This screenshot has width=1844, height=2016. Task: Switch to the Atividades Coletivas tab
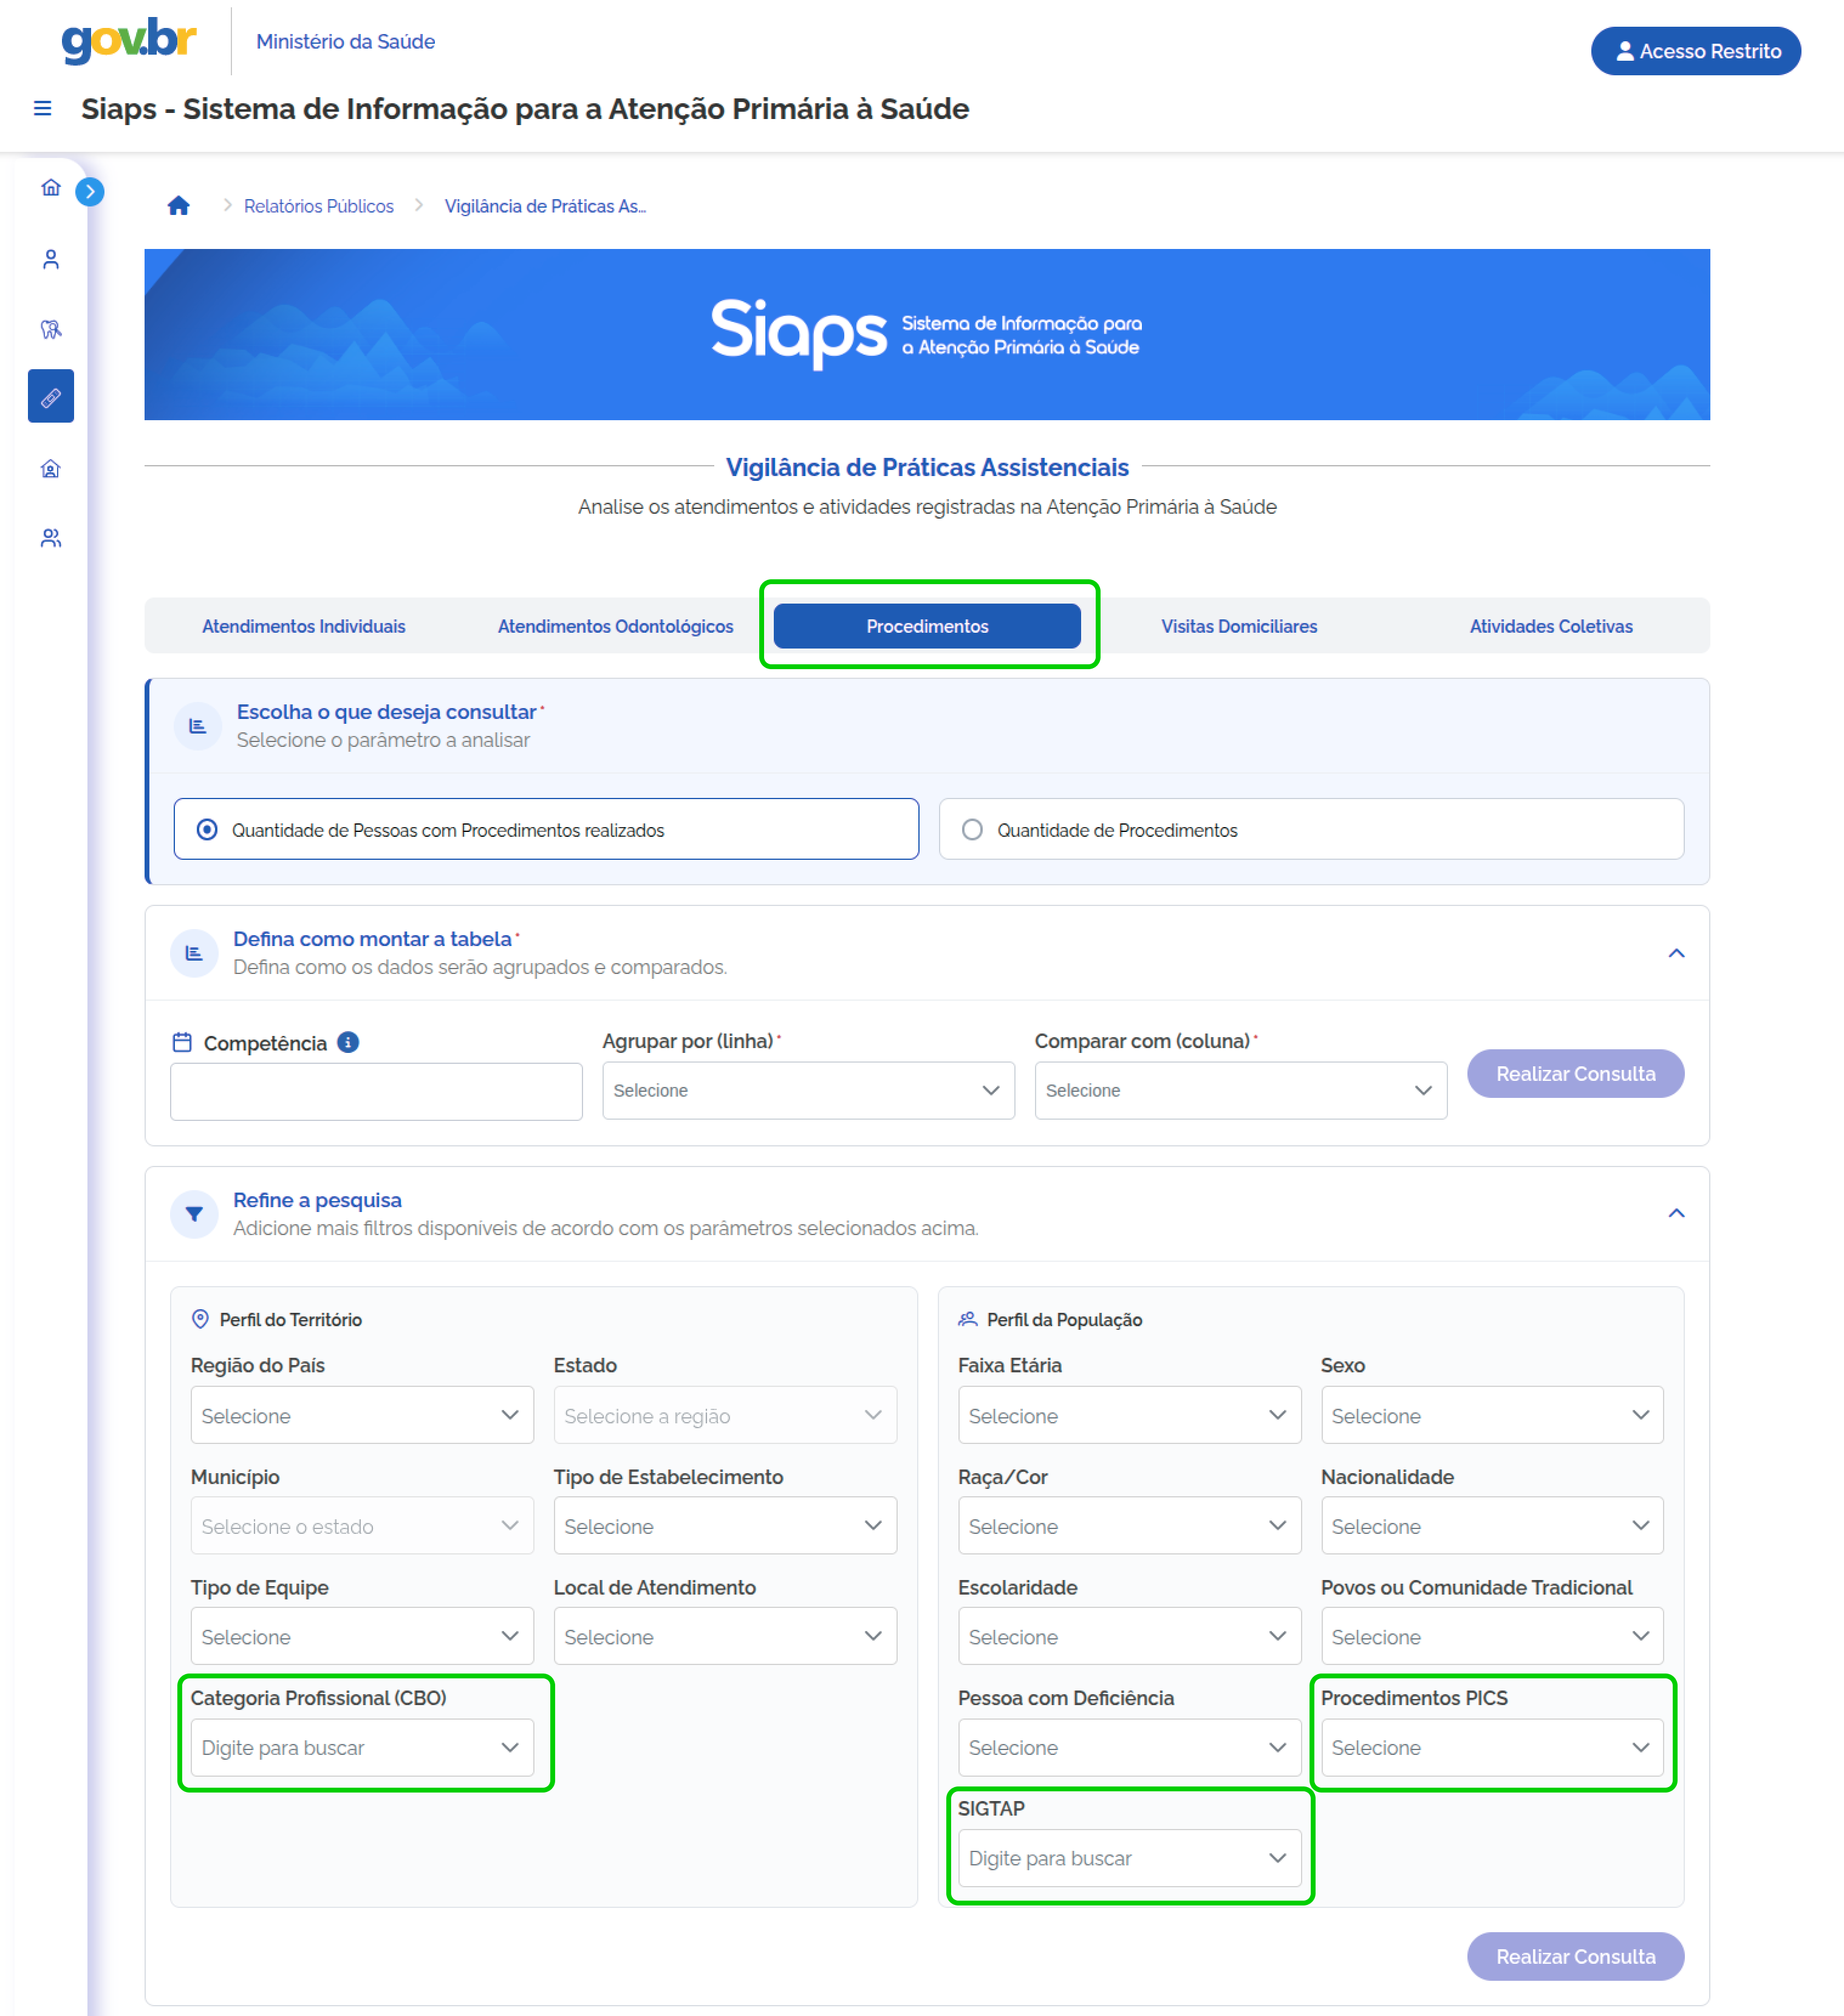pos(1551,626)
